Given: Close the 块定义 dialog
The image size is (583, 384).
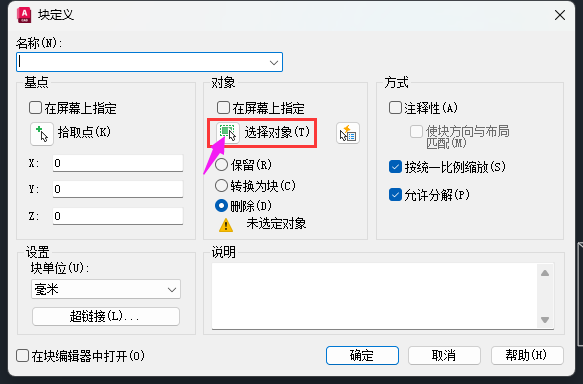Looking at the screenshot, I should pyautogui.click(x=560, y=15).
